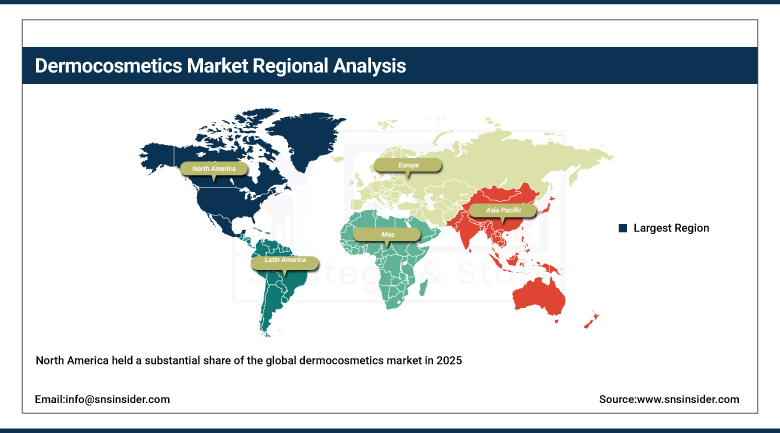The width and height of the screenshot is (780, 433).
Task: Click the Europe map label
Action: (408, 165)
